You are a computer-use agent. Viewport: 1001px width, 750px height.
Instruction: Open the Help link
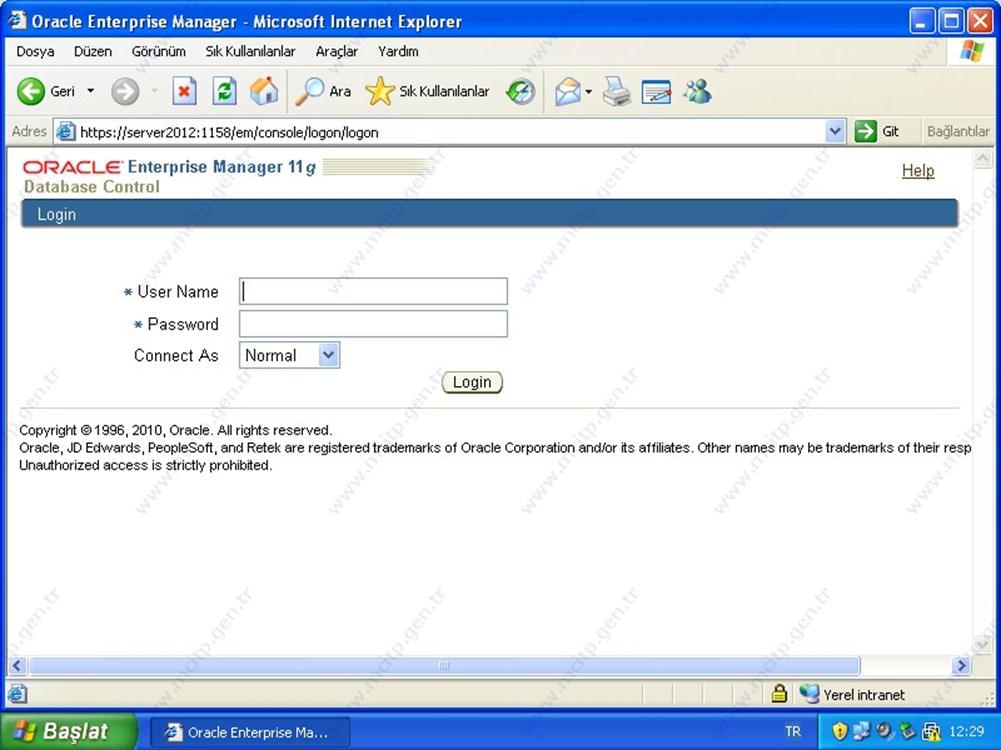(x=917, y=170)
